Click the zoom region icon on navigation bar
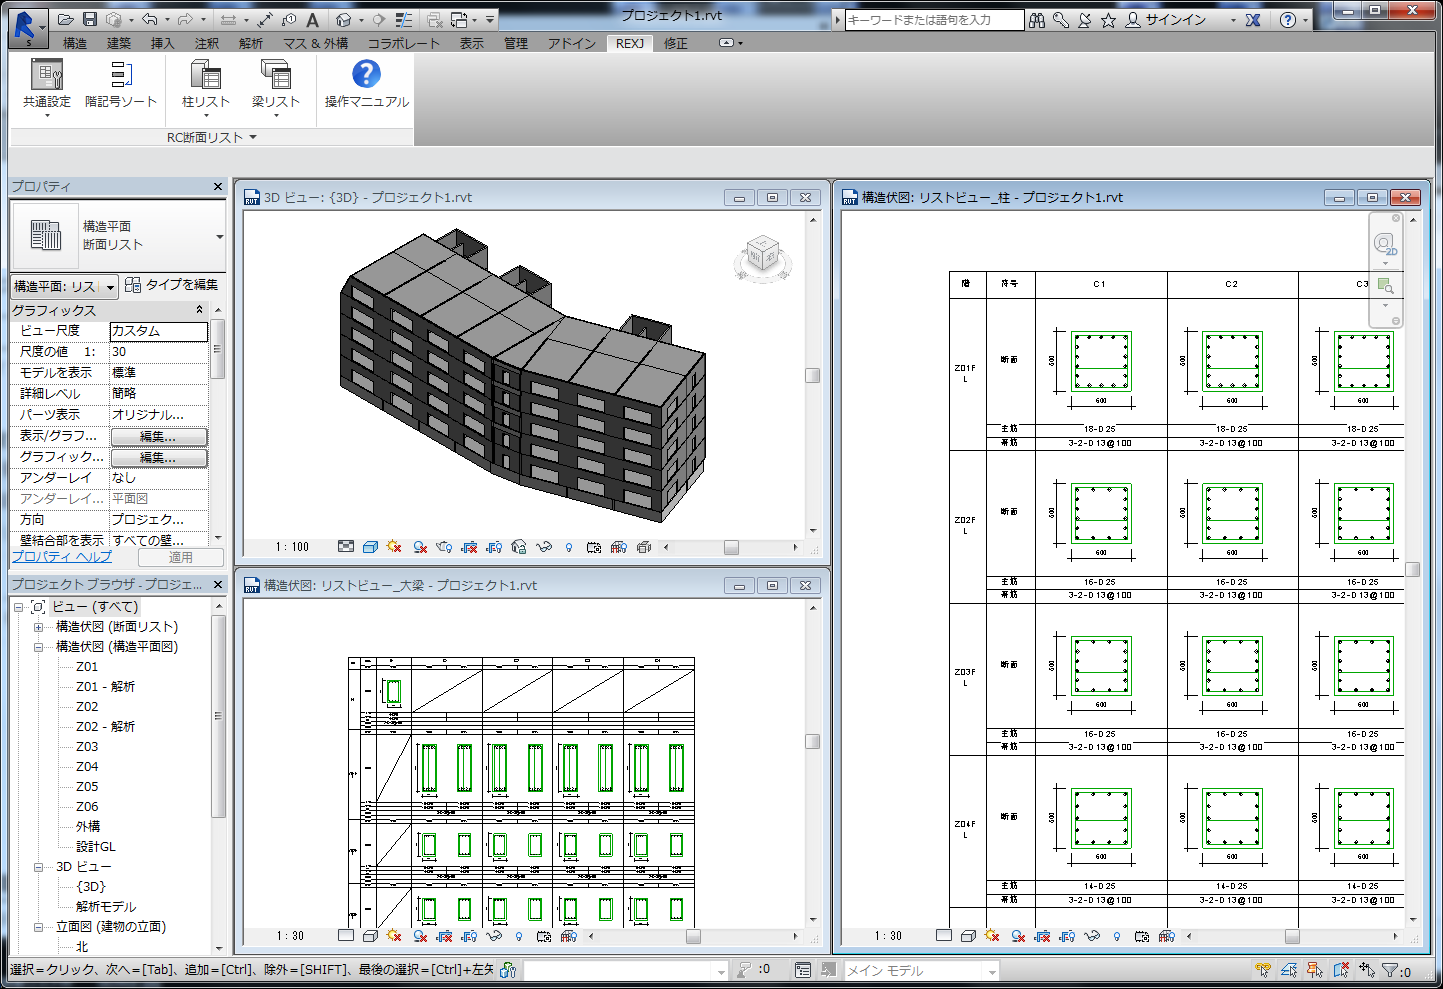Viewport: 1443px width, 989px height. pos(1385,286)
